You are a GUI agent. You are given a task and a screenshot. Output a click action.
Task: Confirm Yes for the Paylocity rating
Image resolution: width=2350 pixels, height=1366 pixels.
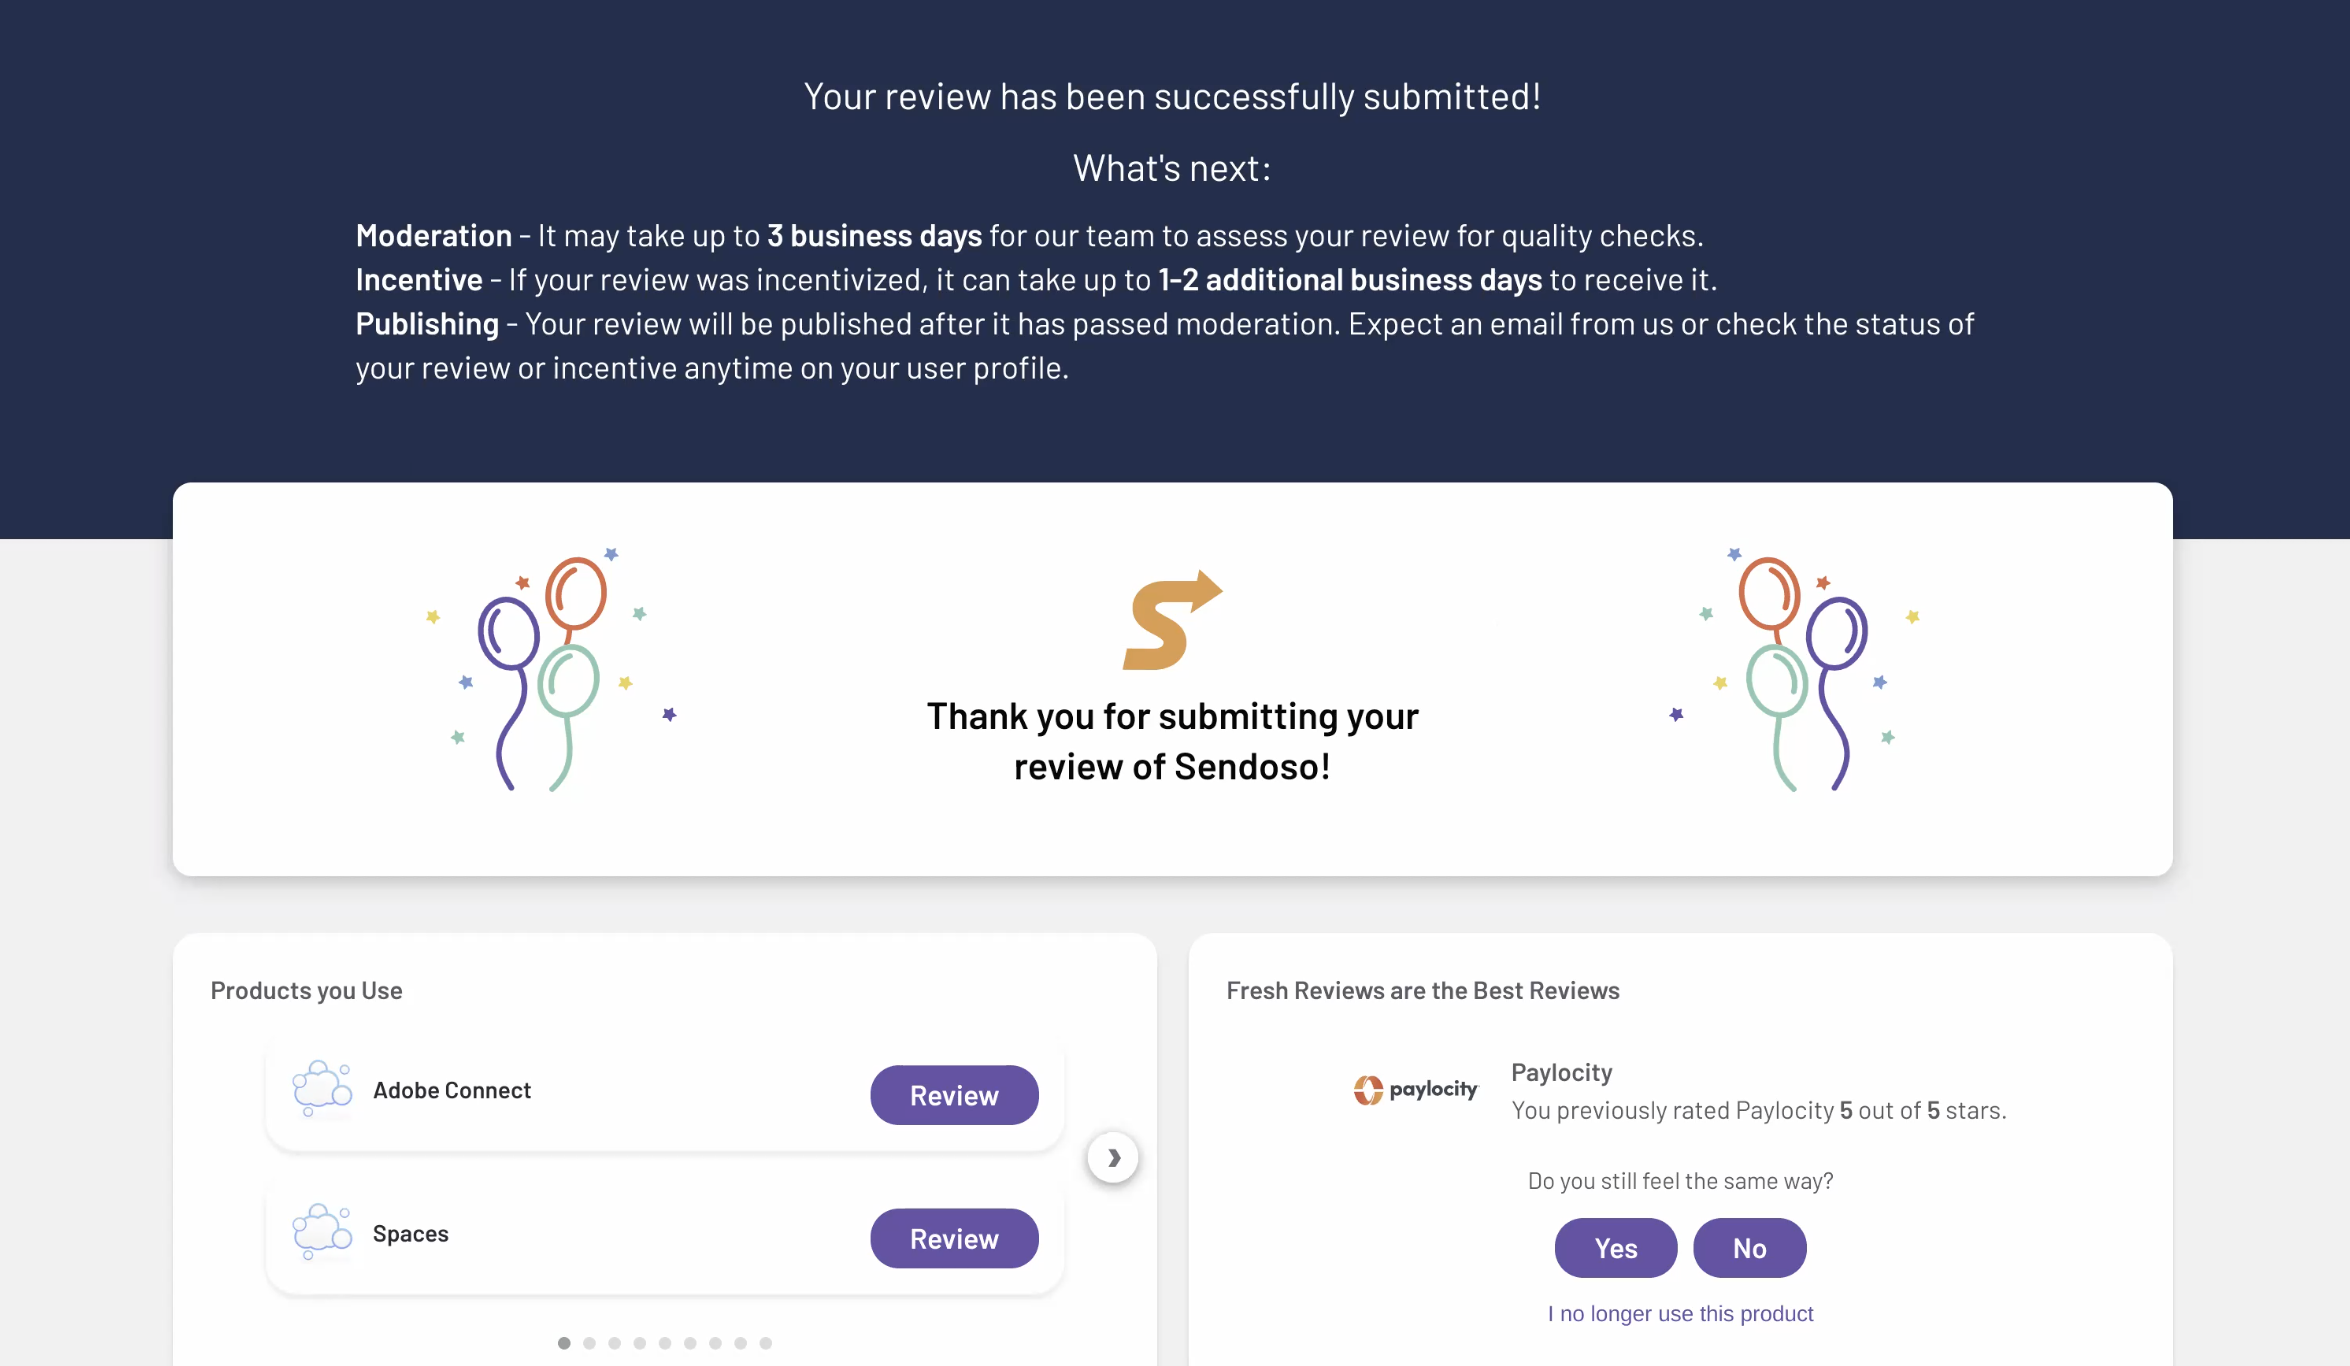(1615, 1248)
